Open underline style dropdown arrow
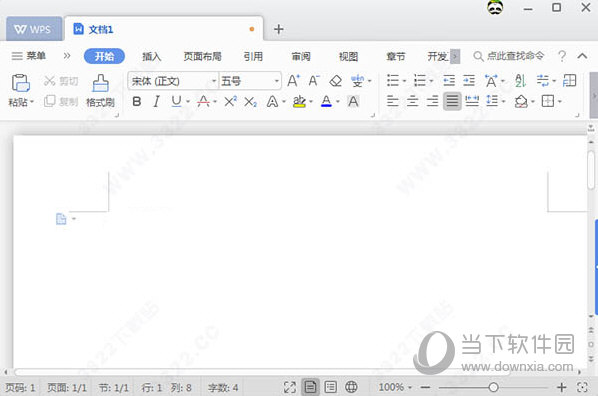The height and width of the screenshot is (396, 598). (x=188, y=102)
